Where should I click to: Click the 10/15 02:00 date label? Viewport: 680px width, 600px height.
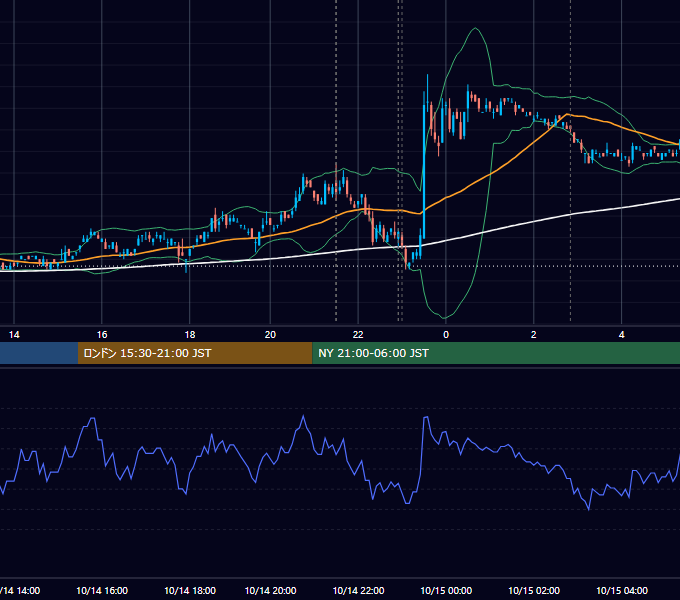534,590
